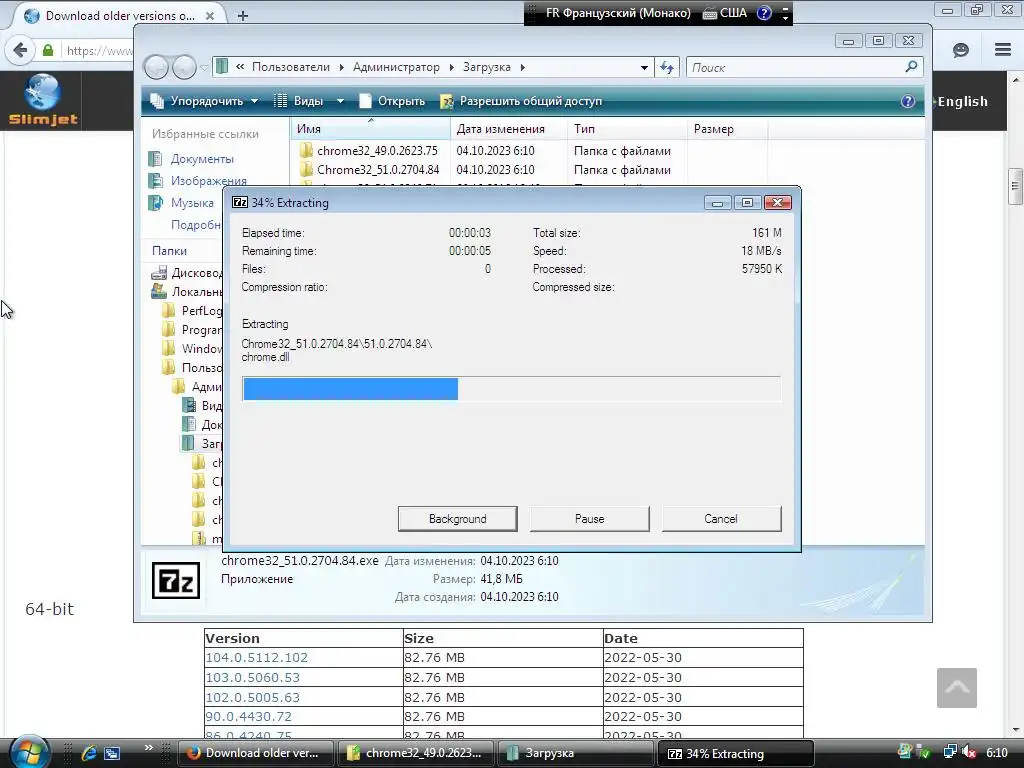Image resolution: width=1024 pixels, height=768 pixels.
Task: Click the browser back arrow button
Action: pyautogui.click(x=20, y=50)
